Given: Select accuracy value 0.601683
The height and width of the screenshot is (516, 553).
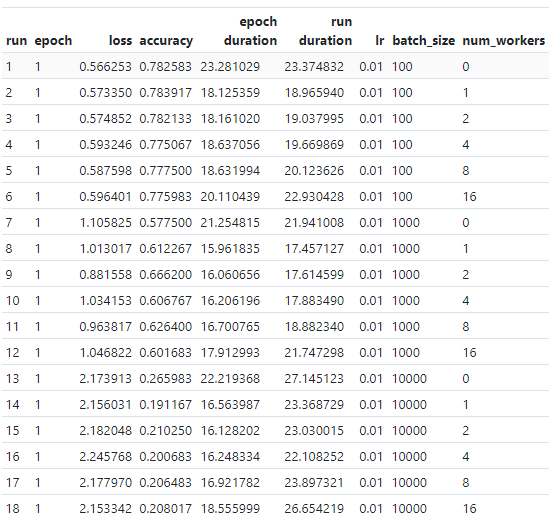Looking at the screenshot, I should point(165,353).
